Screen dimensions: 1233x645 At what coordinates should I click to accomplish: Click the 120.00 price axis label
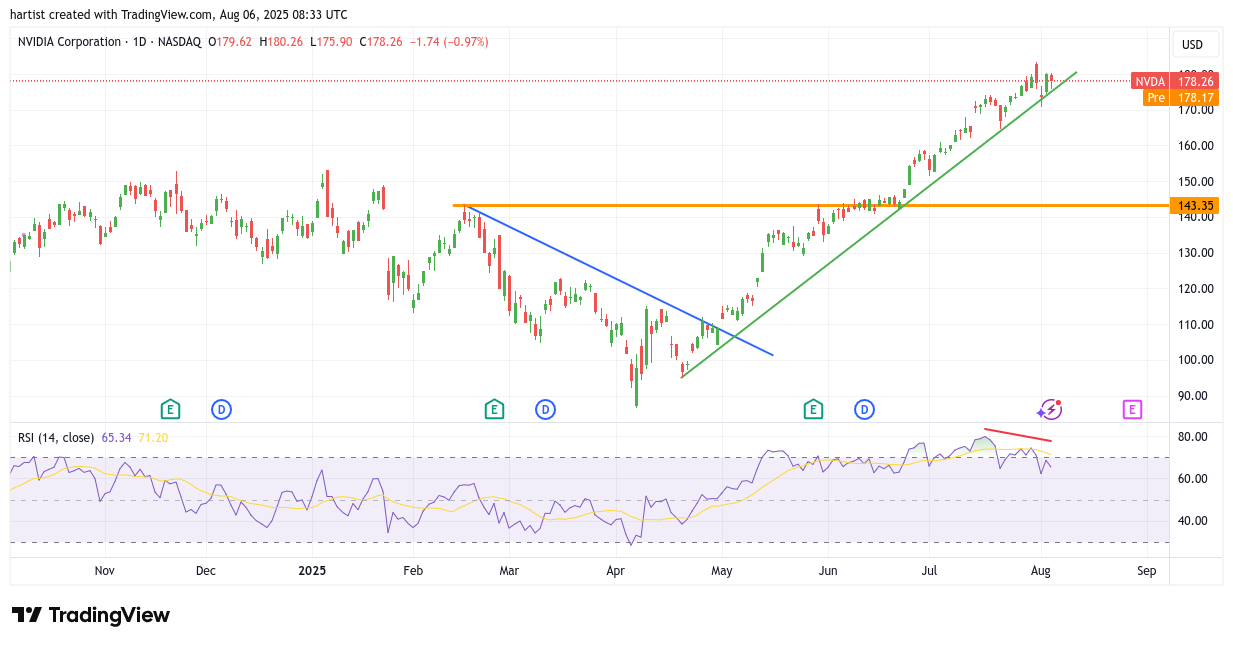pos(1196,289)
